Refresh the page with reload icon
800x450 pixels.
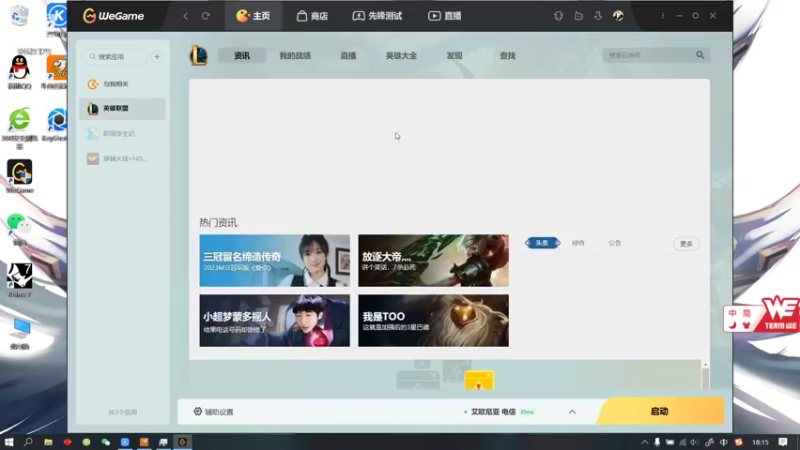click(x=206, y=16)
